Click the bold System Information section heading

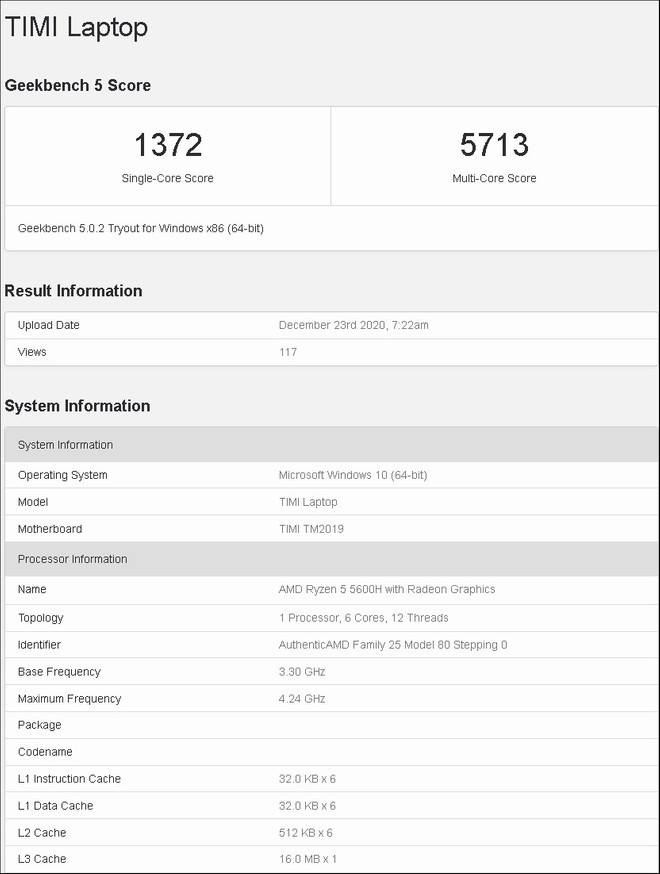pos(77,405)
